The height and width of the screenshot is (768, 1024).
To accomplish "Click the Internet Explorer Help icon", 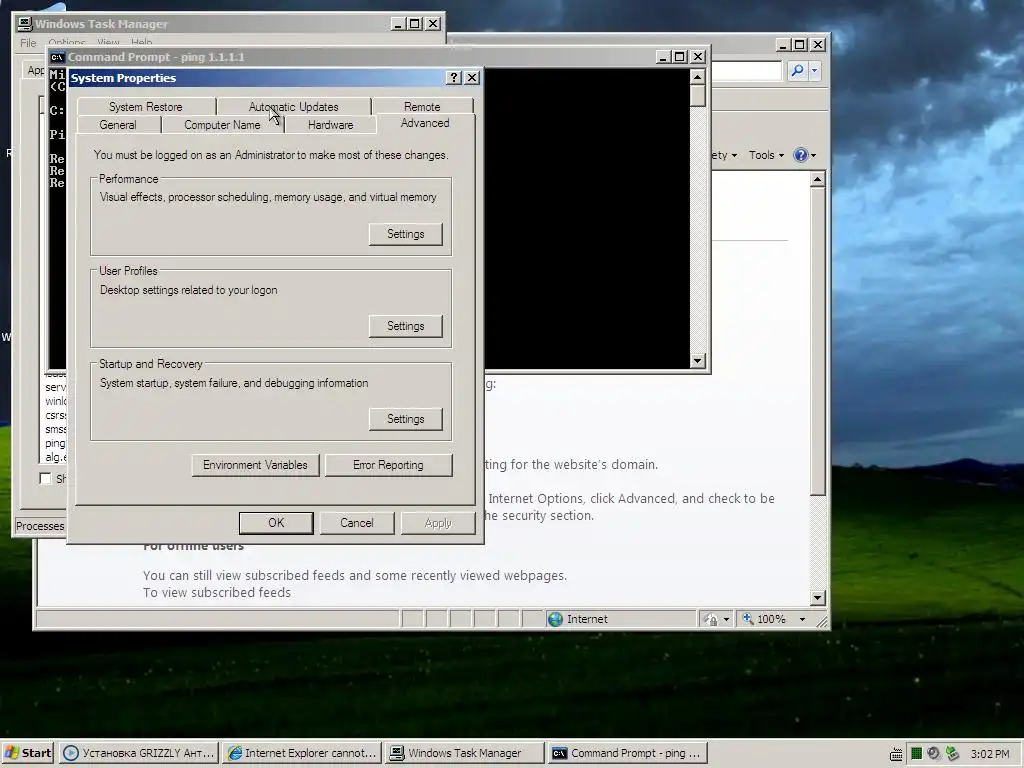I will coord(800,155).
